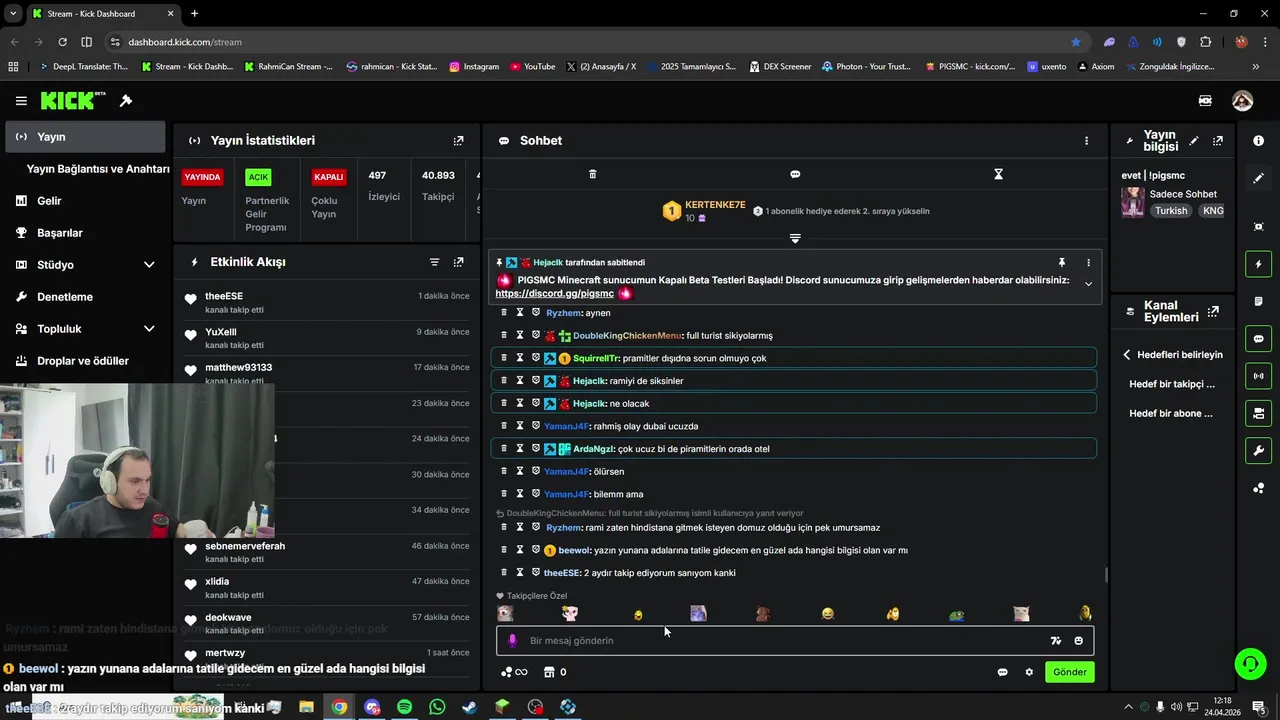Screen dimensions: 1280x720
Task: Expand the pinned message chevron
Action: [1088, 284]
